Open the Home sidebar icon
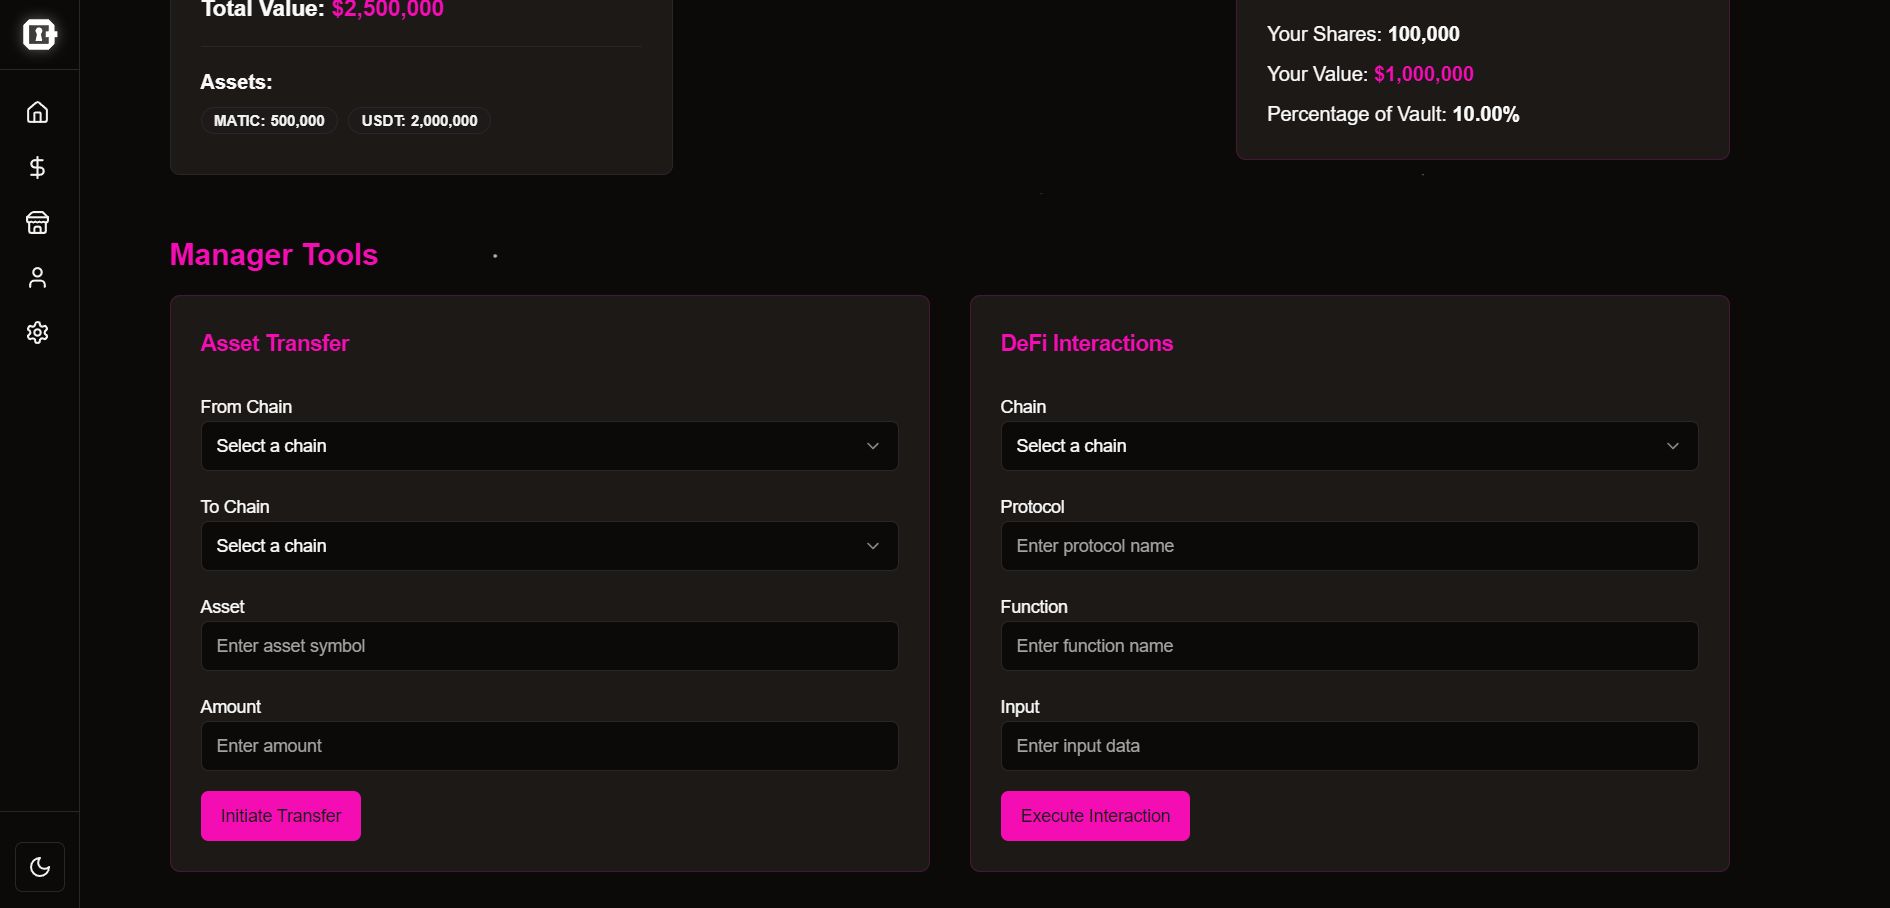The image size is (1890, 908). (x=37, y=112)
